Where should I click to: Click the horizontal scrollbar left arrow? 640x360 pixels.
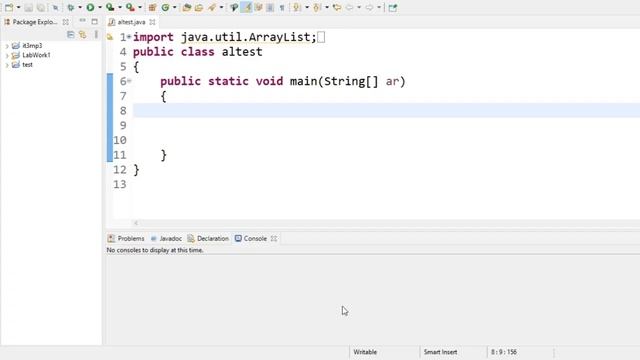point(136,223)
